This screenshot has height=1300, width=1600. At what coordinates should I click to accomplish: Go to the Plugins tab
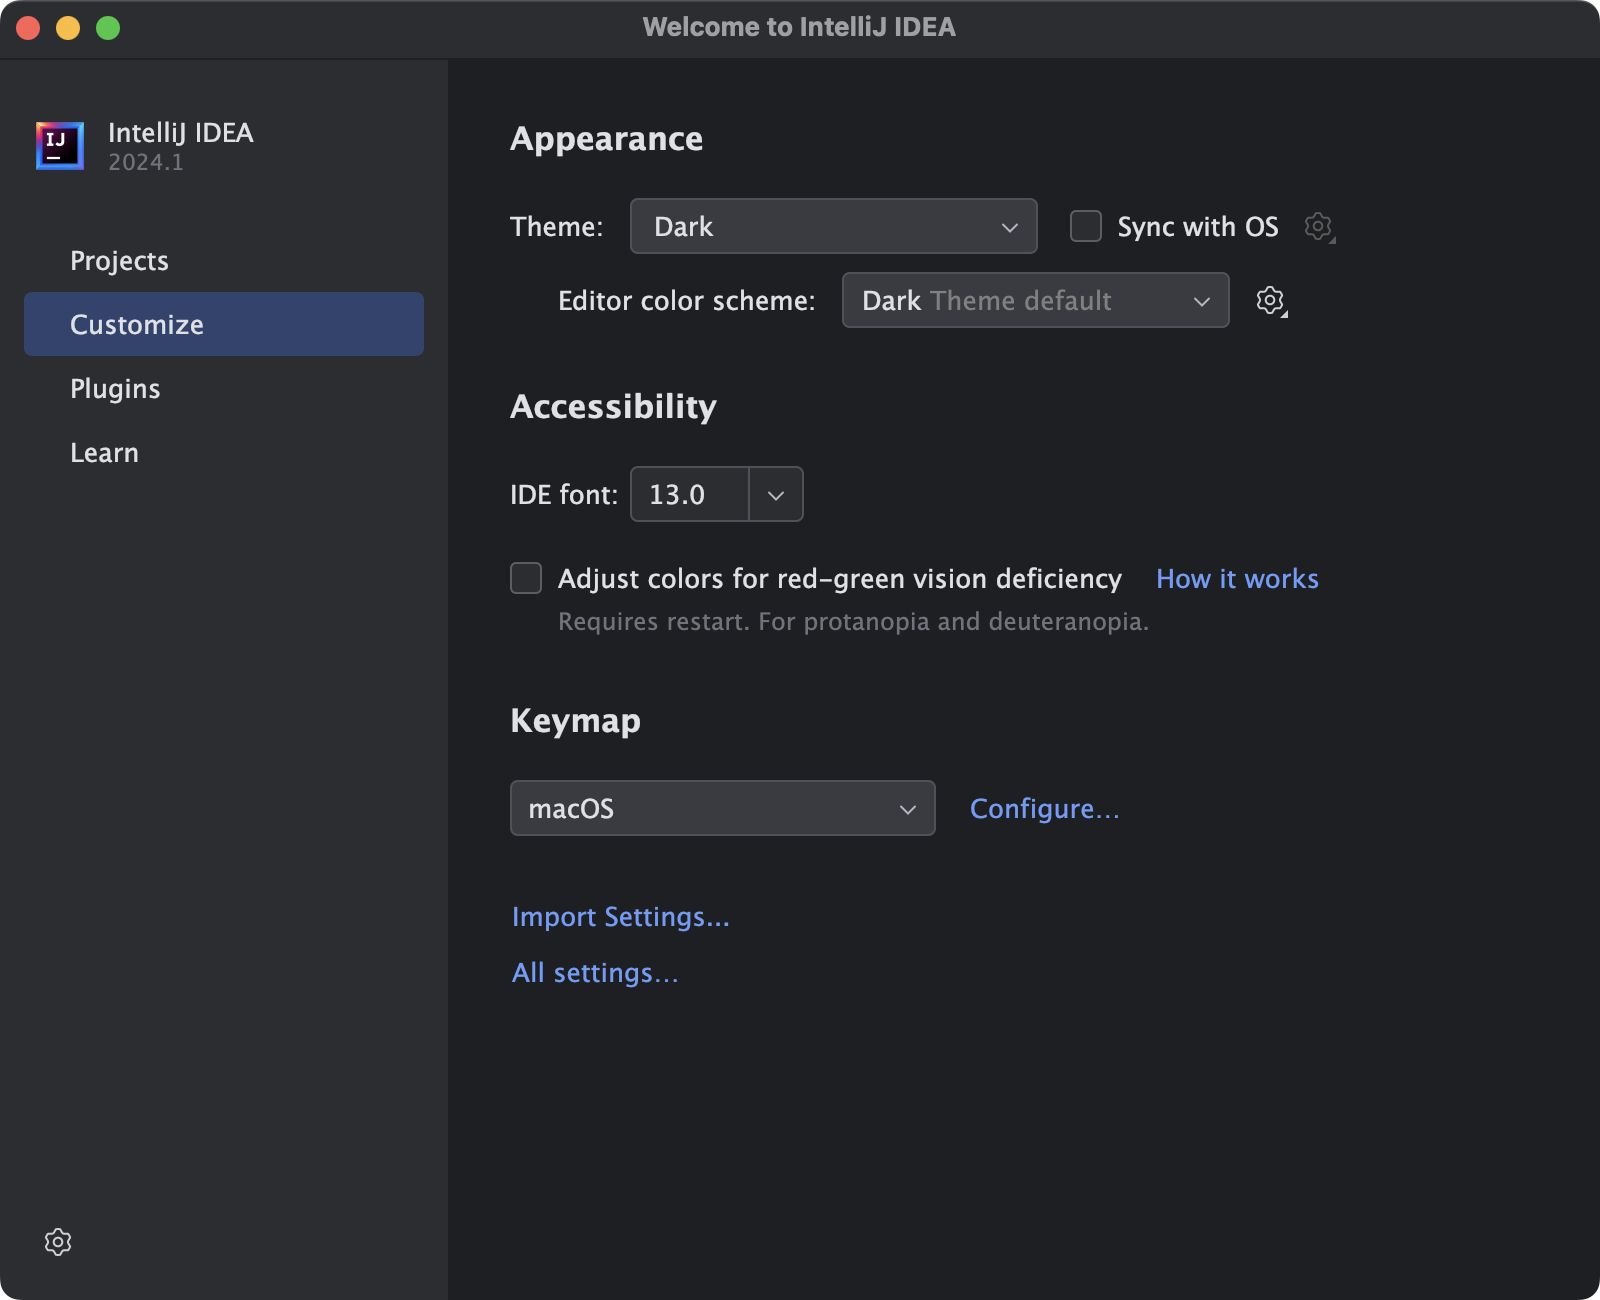[224, 388]
